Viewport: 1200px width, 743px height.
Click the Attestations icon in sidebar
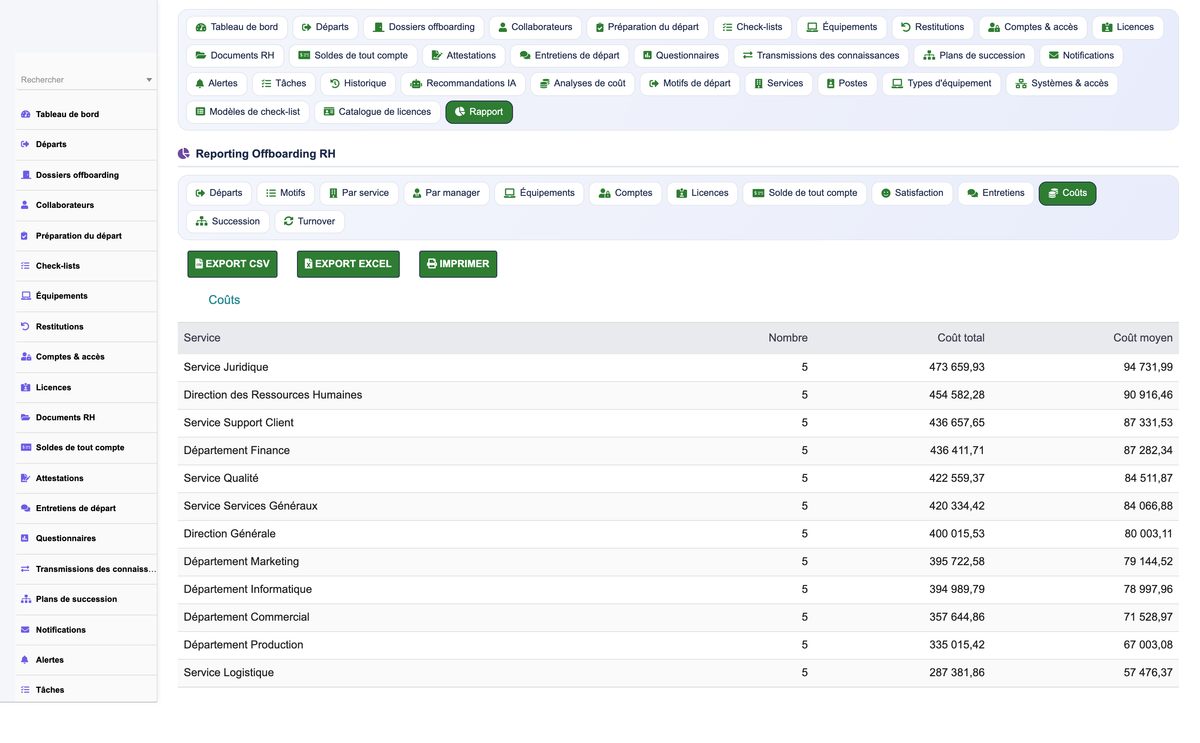point(26,478)
